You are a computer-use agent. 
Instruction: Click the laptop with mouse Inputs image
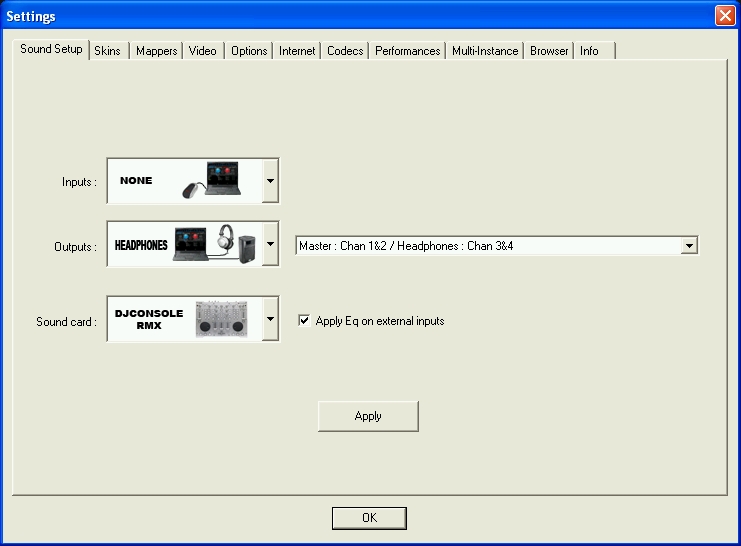[x=212, y=180]
